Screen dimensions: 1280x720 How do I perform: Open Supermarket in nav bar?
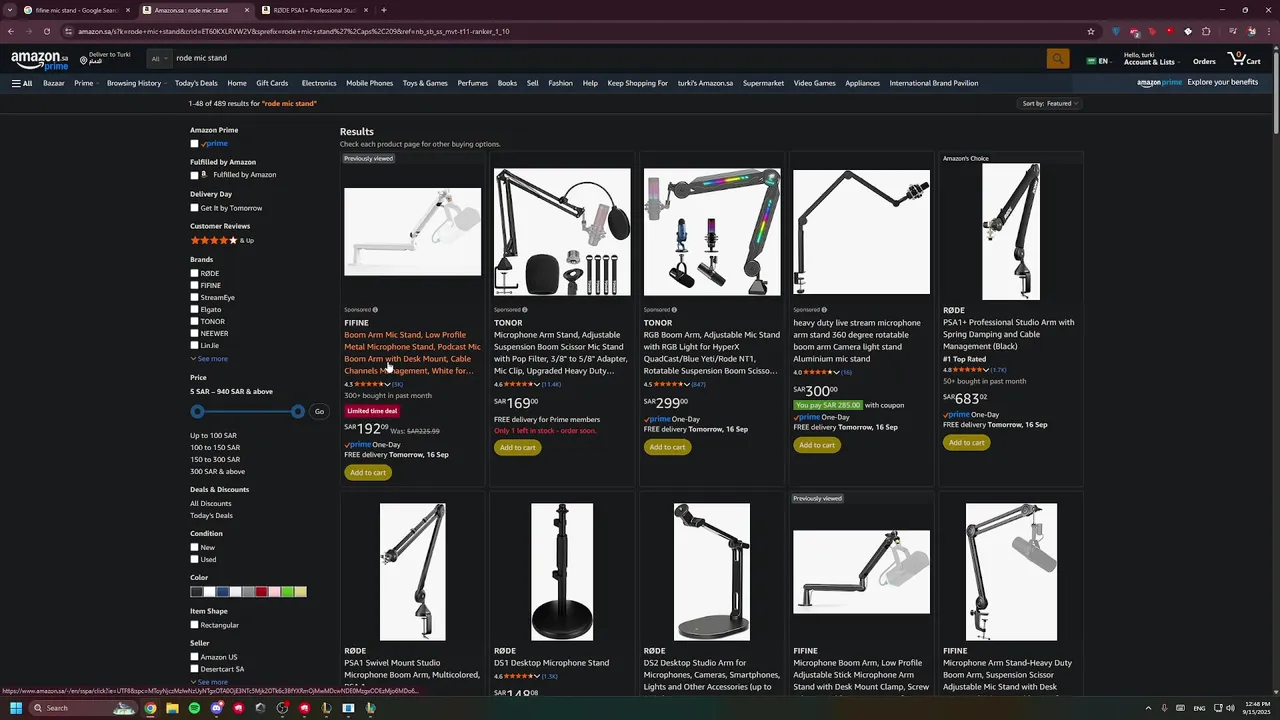(763, 83)
